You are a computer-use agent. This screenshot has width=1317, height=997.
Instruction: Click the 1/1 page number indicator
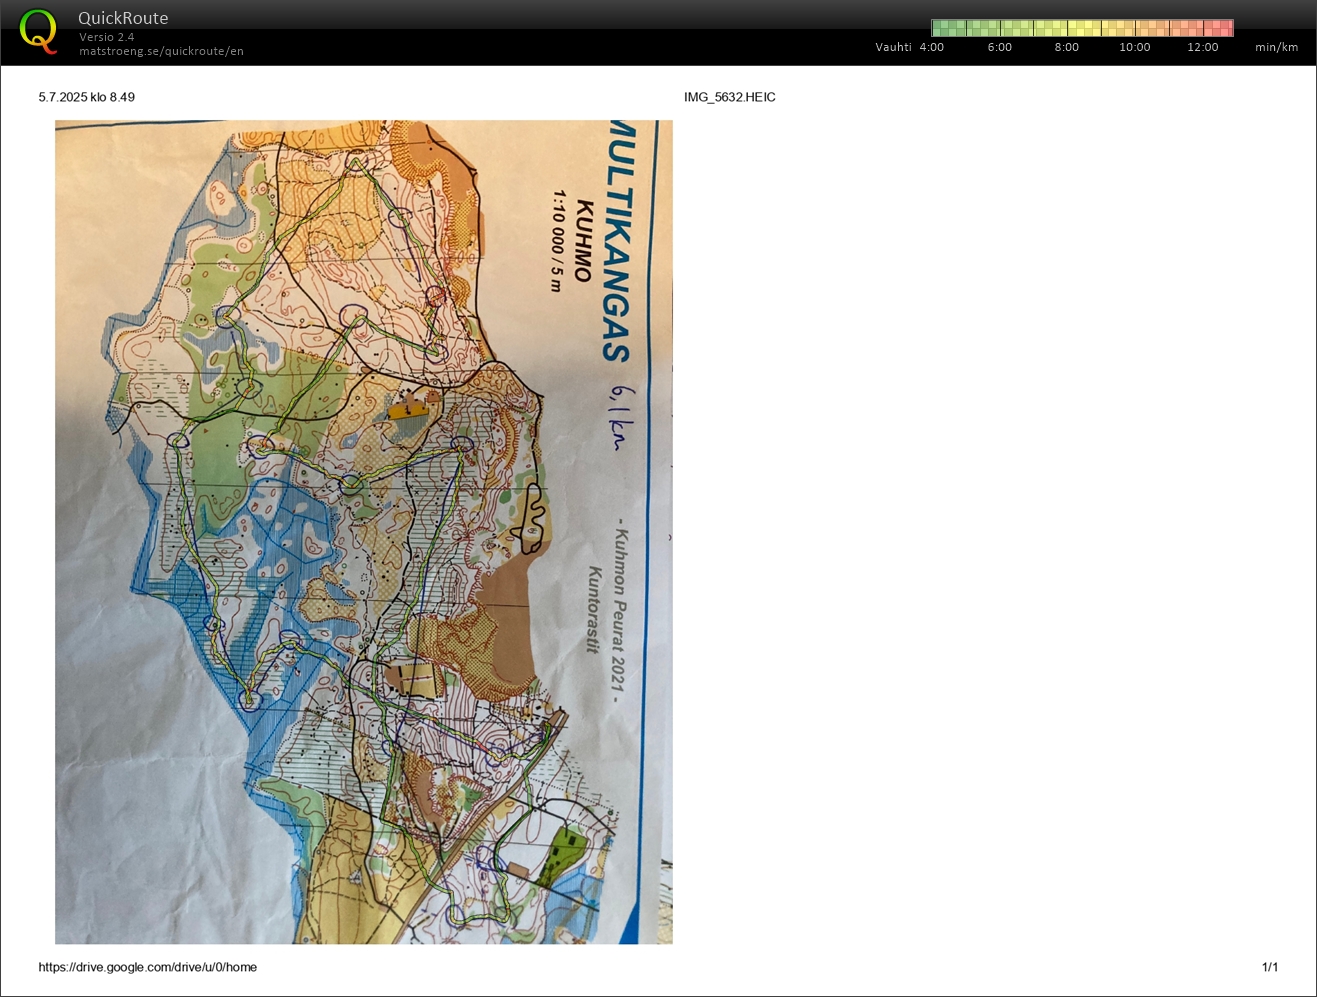[1269, 967]
